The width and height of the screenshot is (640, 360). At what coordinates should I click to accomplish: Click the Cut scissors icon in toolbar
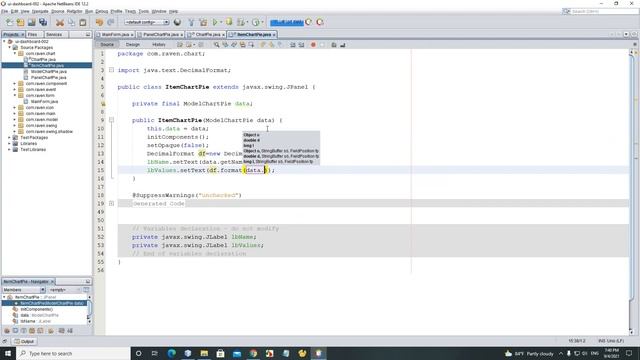(x=60, y=22)
